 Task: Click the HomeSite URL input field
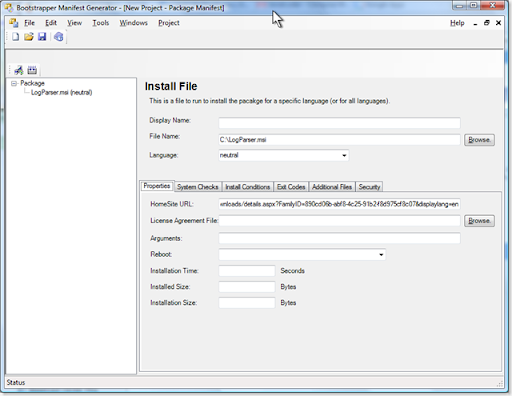(x=339, y=204)
